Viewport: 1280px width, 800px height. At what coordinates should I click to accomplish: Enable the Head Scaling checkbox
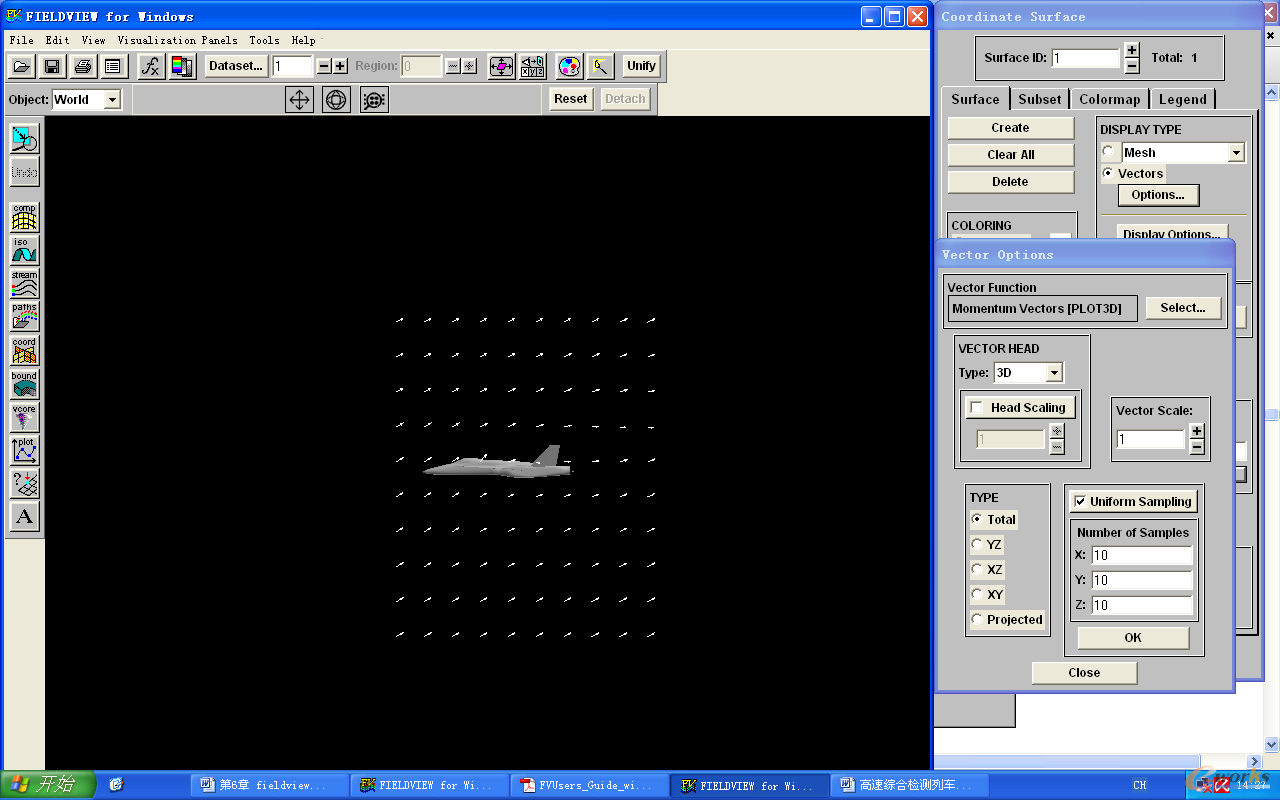click(x=977, y=408)
